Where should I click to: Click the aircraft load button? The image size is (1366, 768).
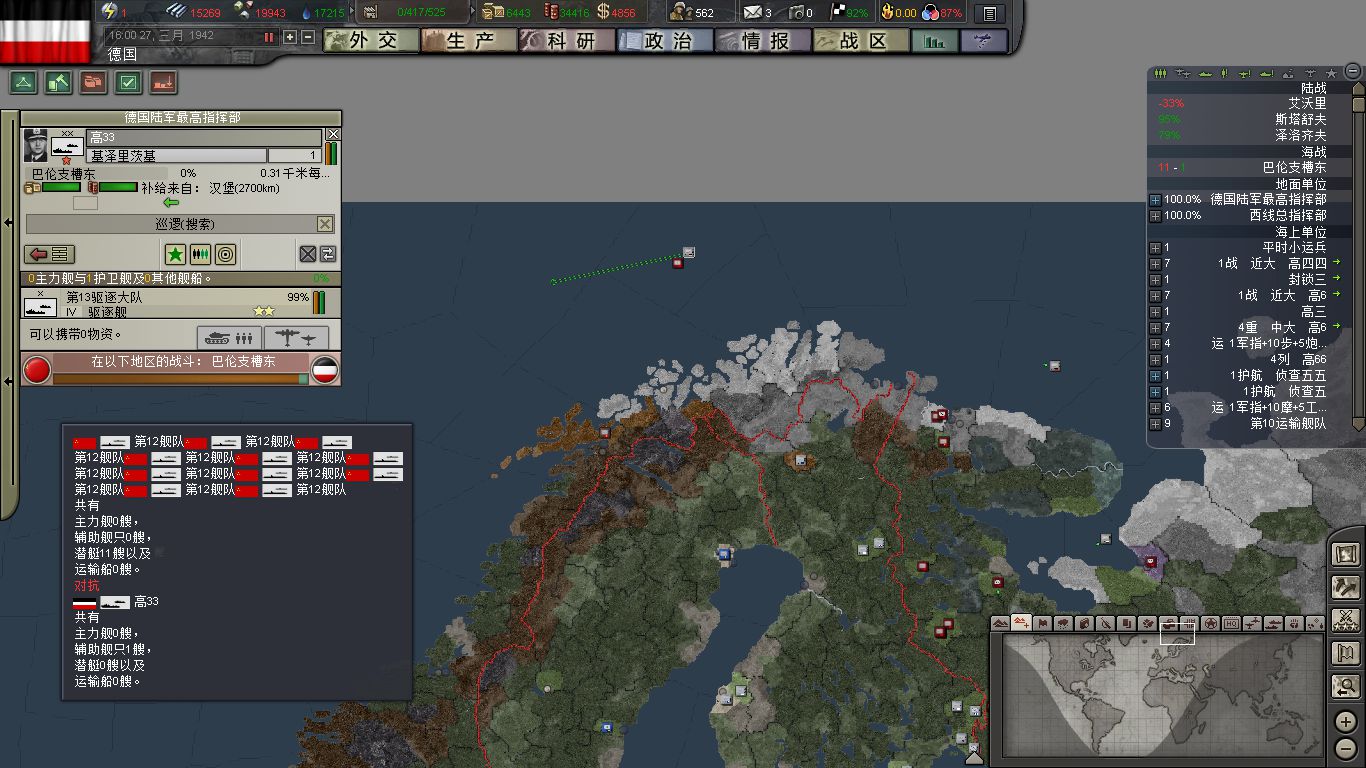[296, 337]
